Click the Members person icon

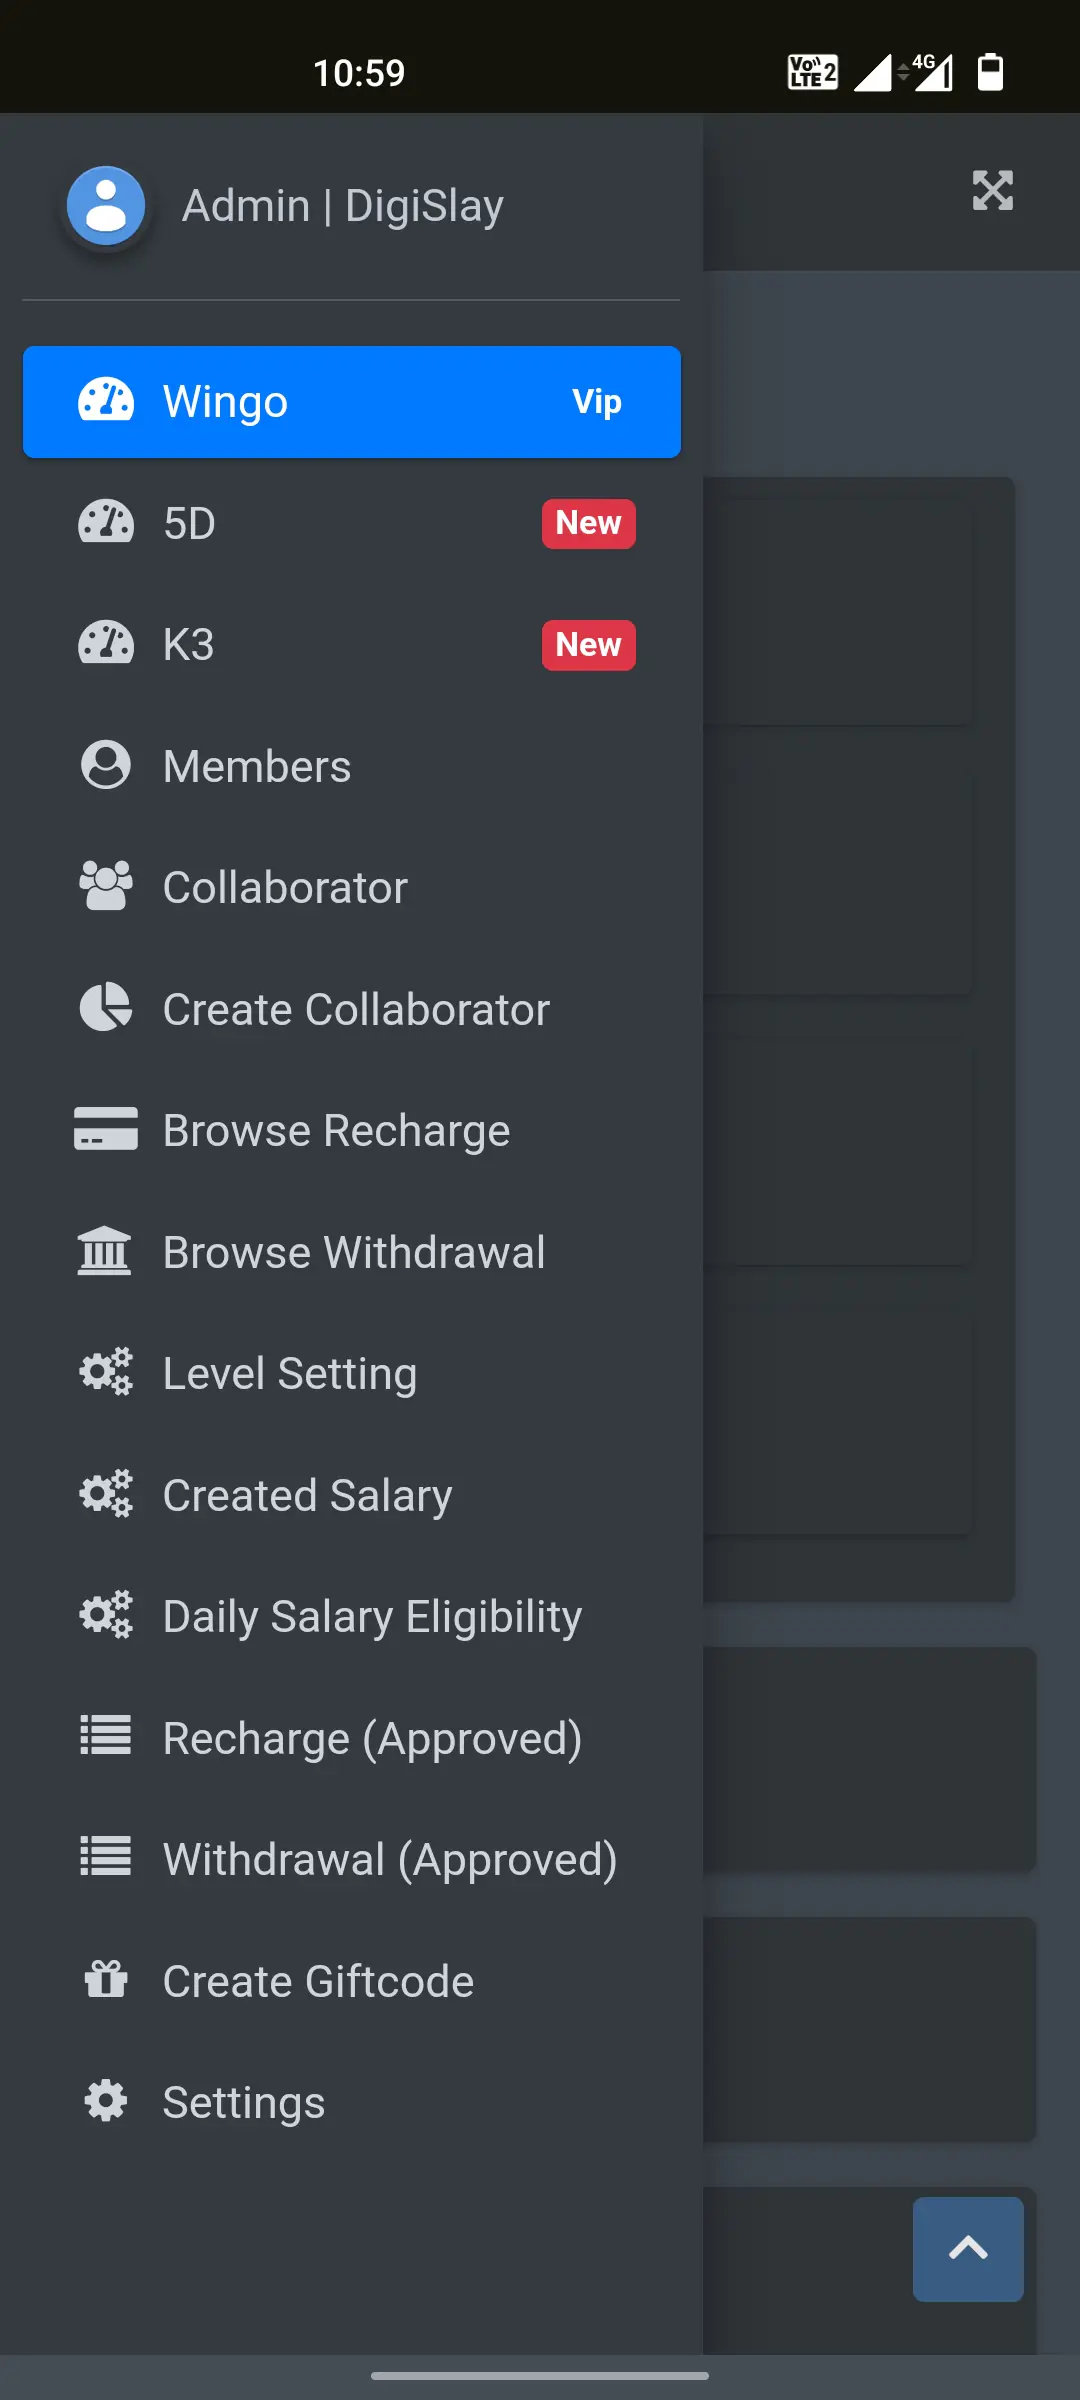pyautogui.click(x=106, y=766)
